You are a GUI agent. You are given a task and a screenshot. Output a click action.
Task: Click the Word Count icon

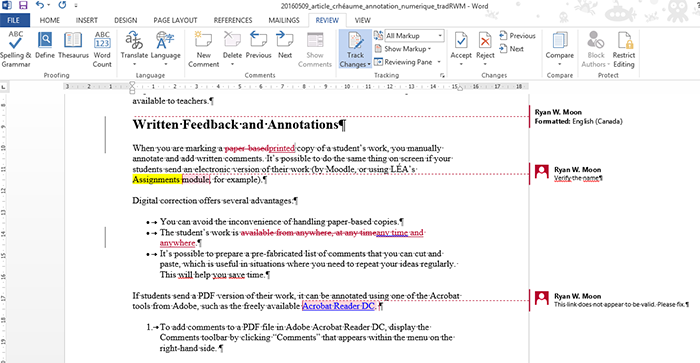click(x=102, y=49)
